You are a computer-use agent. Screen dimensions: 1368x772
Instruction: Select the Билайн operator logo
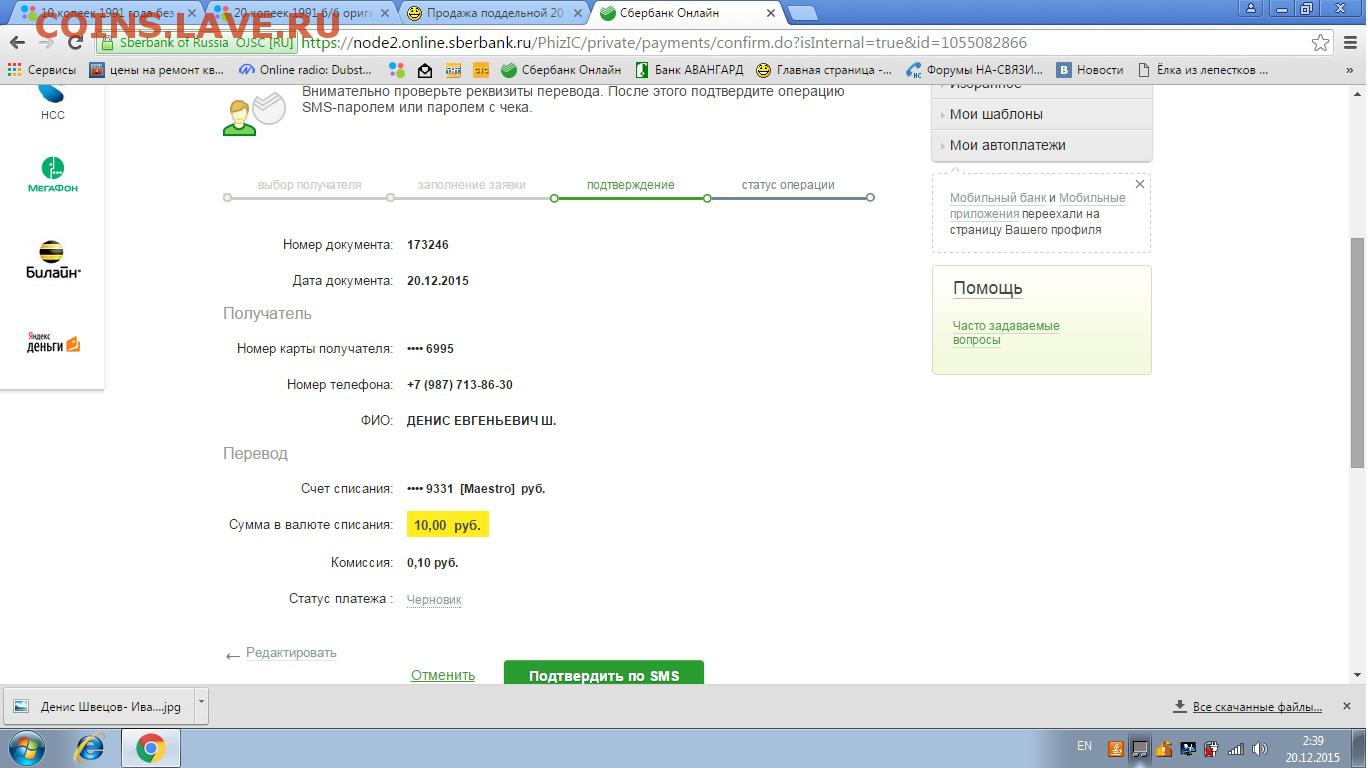(x=52, y=259)
